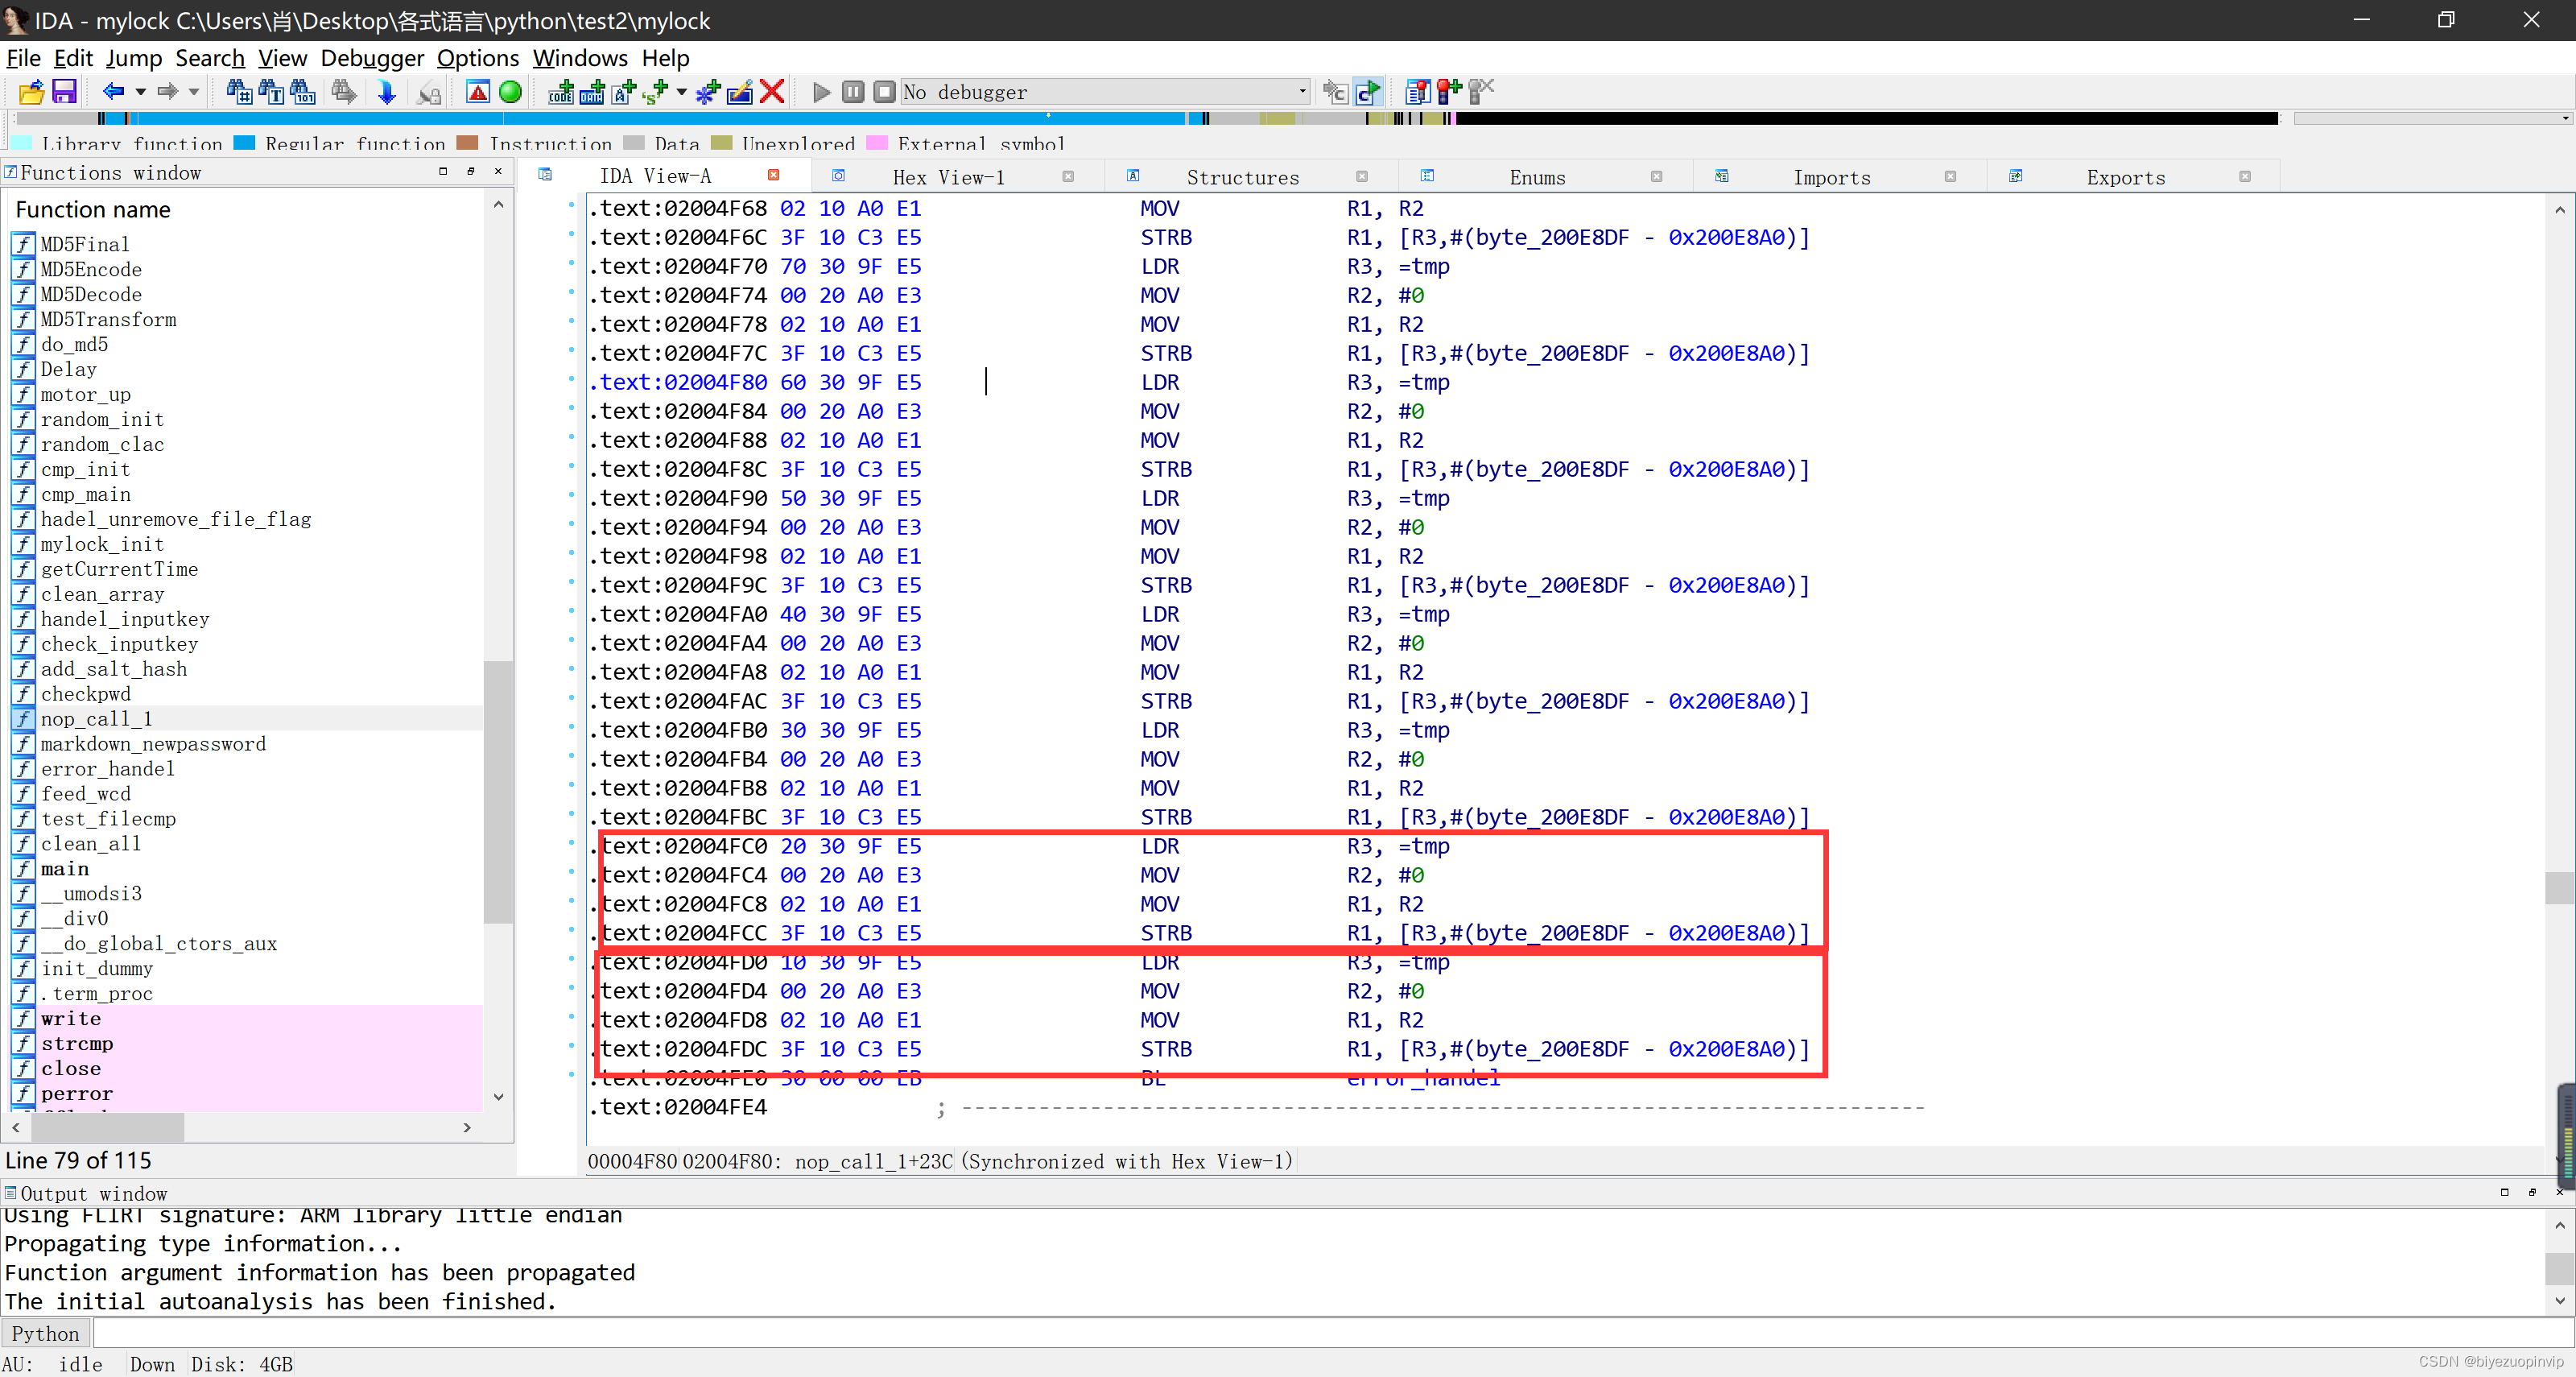Select the markdown_newpassword function entry
This screenshot has height=1377, width=2576.
point(153,744)
